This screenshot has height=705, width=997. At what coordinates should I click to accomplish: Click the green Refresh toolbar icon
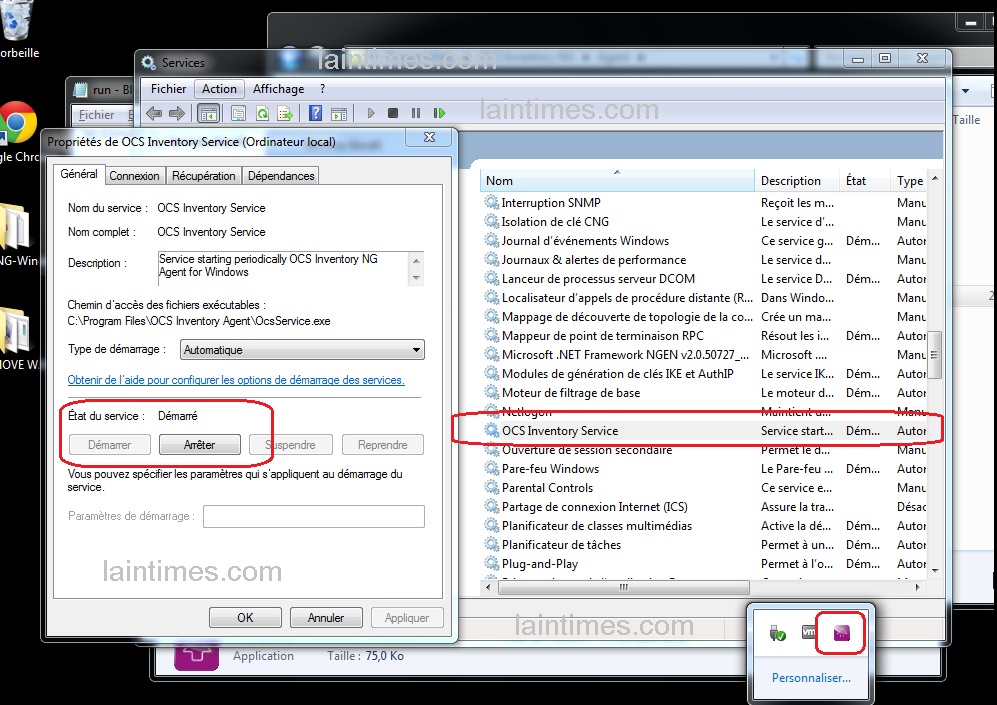click(x=262, y=114)
